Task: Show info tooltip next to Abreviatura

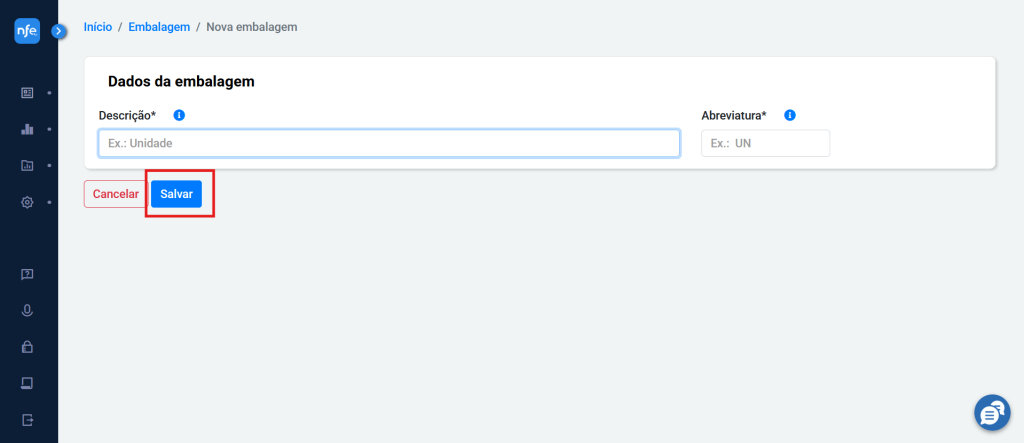Action: pos(790,115)
